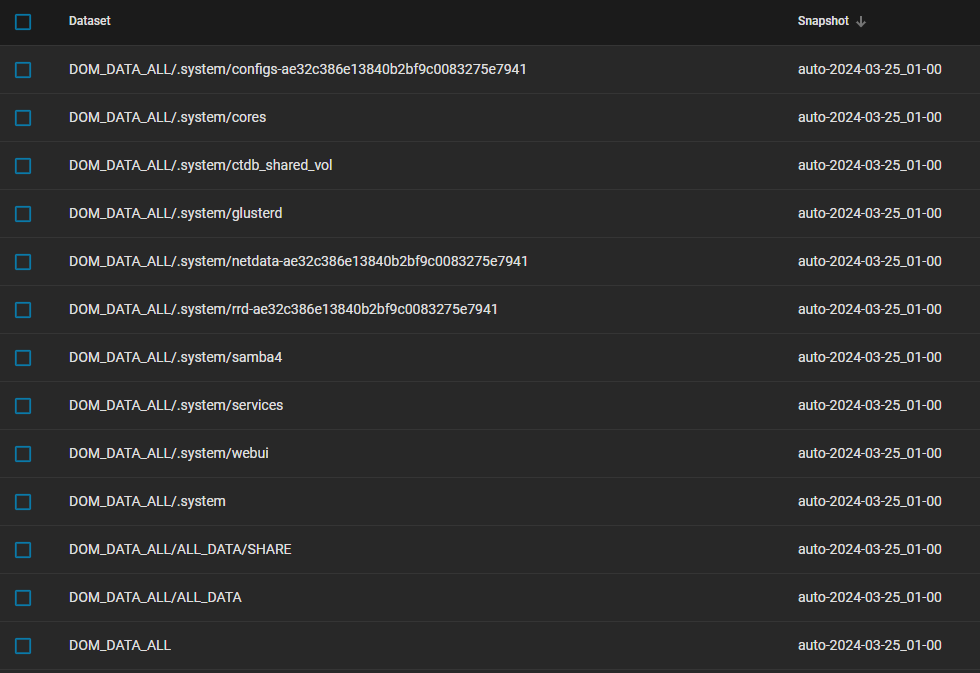Select snapshot name in the .system/cores row
The width and height of the screenshot is (980, 673).
click(x=869, y=117)
